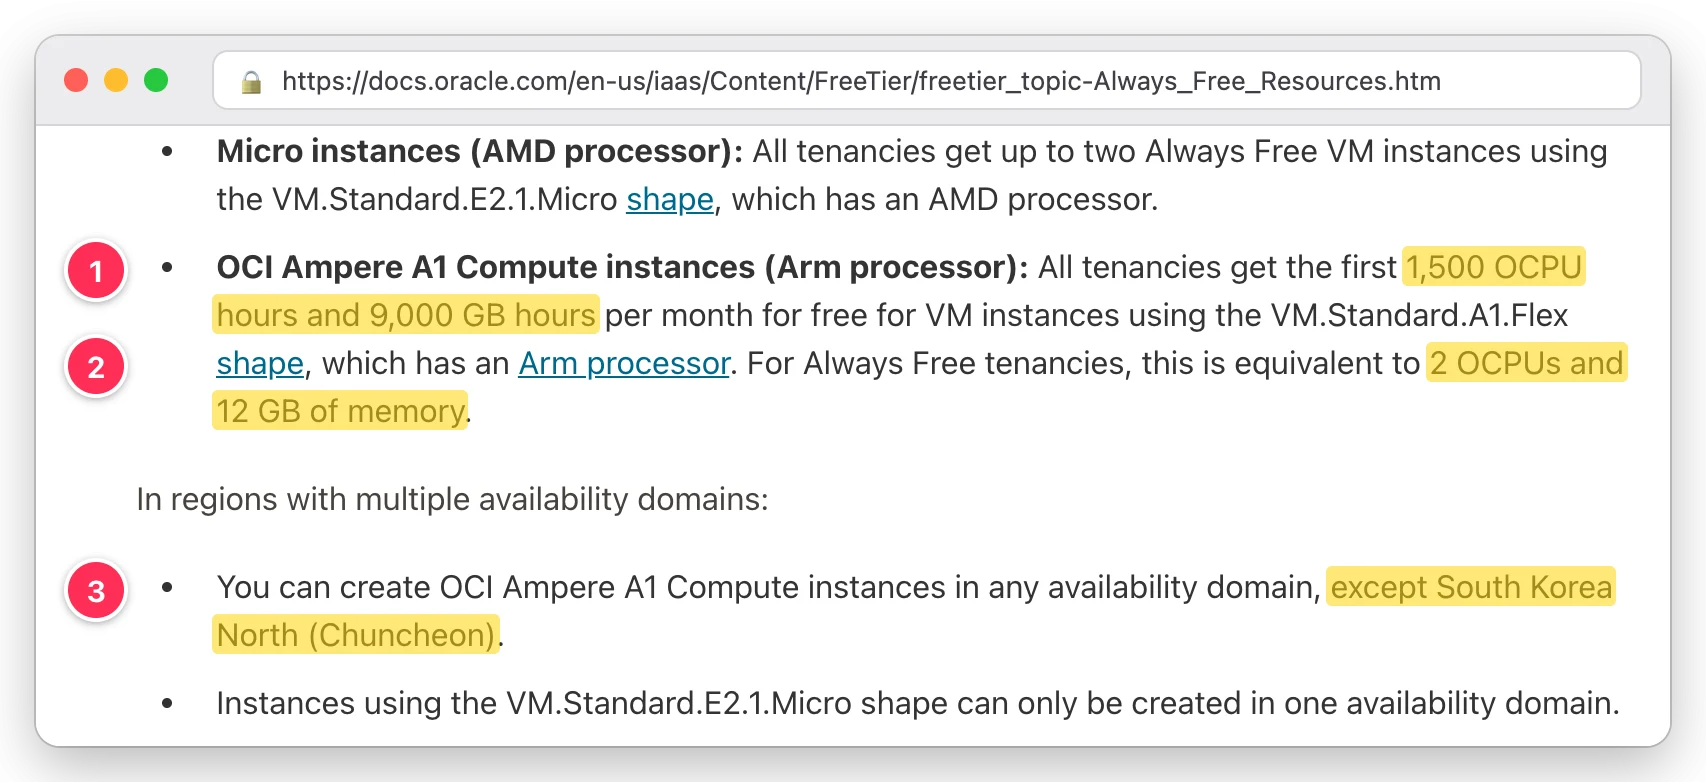Click the yellow minimize window dot
This screenshot has height=782, width=1706.
point(116,80)
